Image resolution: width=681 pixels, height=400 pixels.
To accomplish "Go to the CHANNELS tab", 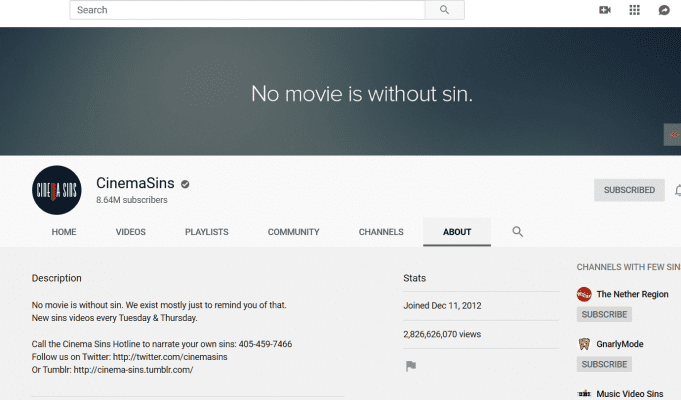I will 381,232.
